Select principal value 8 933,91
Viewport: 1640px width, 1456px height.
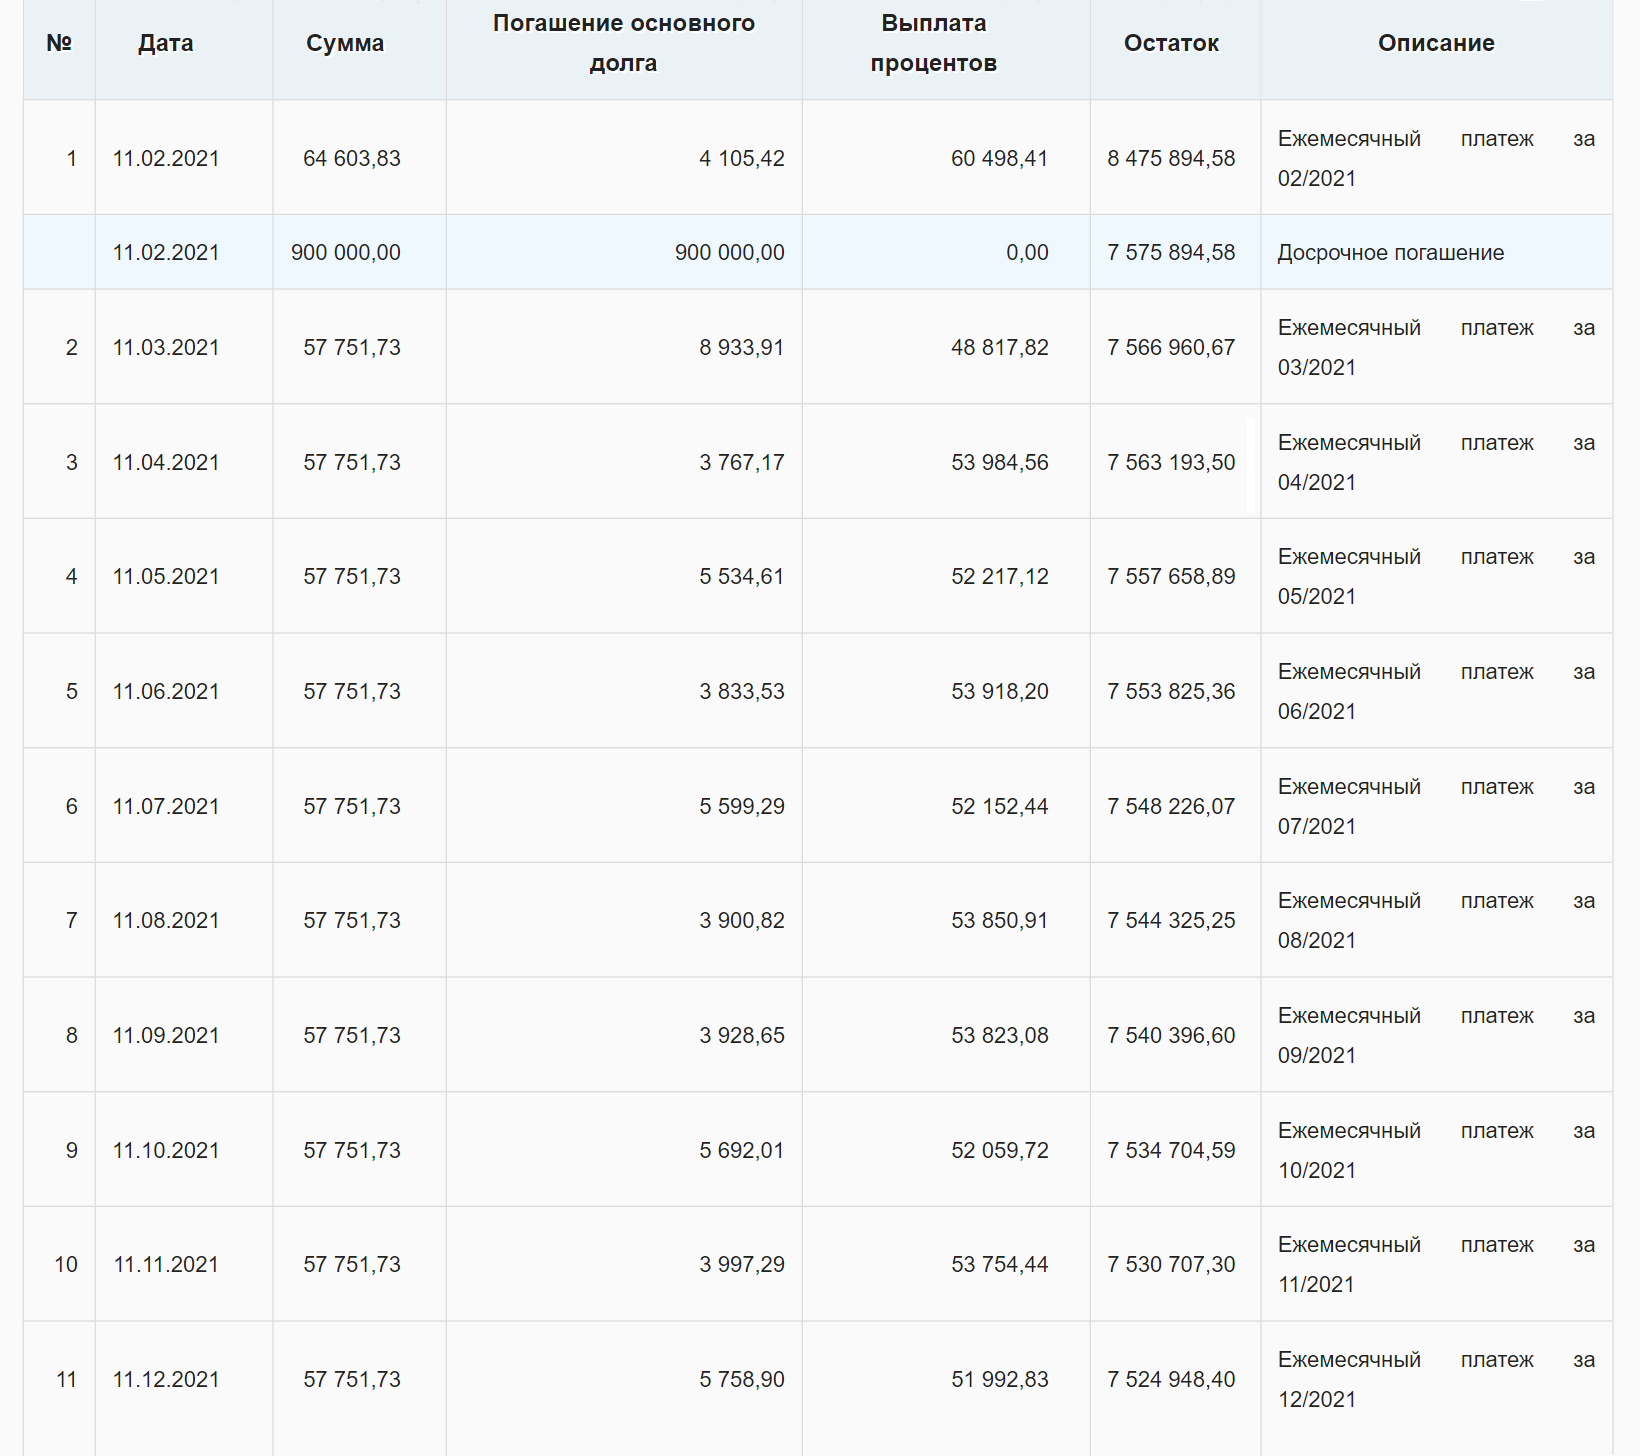(x=742, y=347)
